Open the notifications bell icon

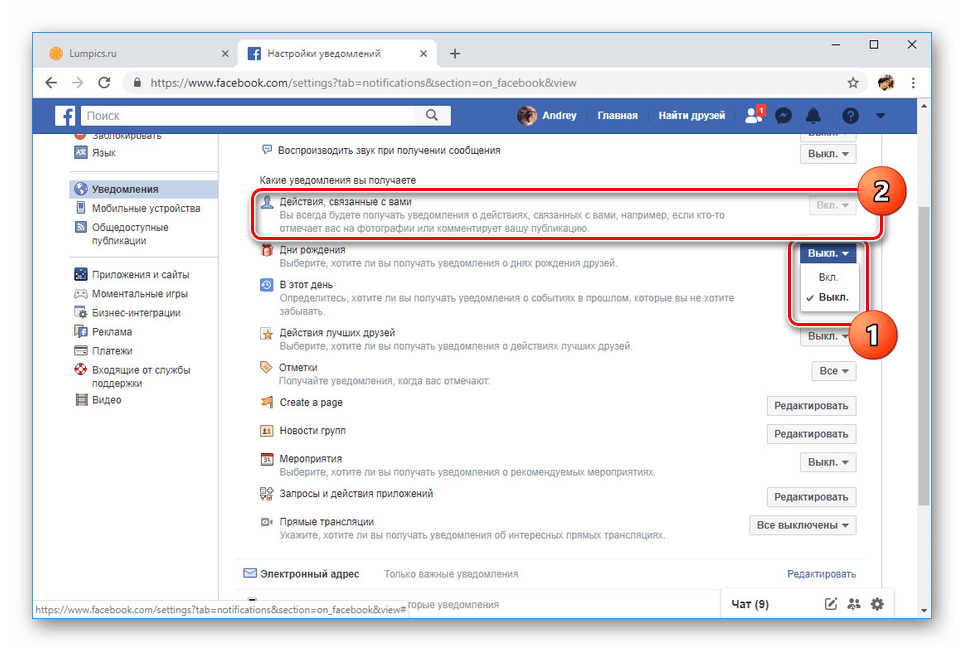coord(813,116)
